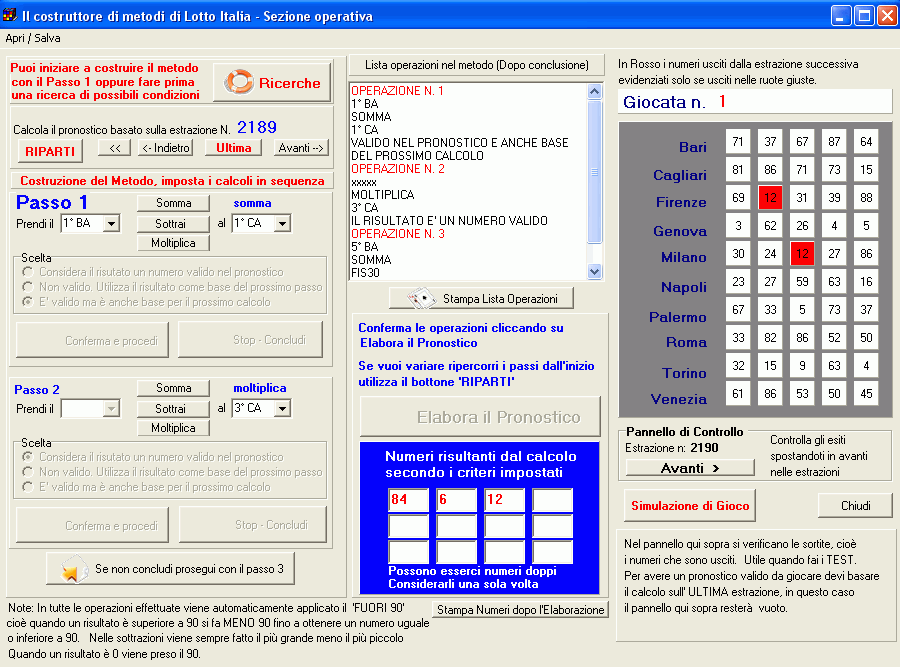The height and width of the screenshot is (667, 900).
Task: Click Sottrai in Passo 2
Action: click(x=173, y=409)
